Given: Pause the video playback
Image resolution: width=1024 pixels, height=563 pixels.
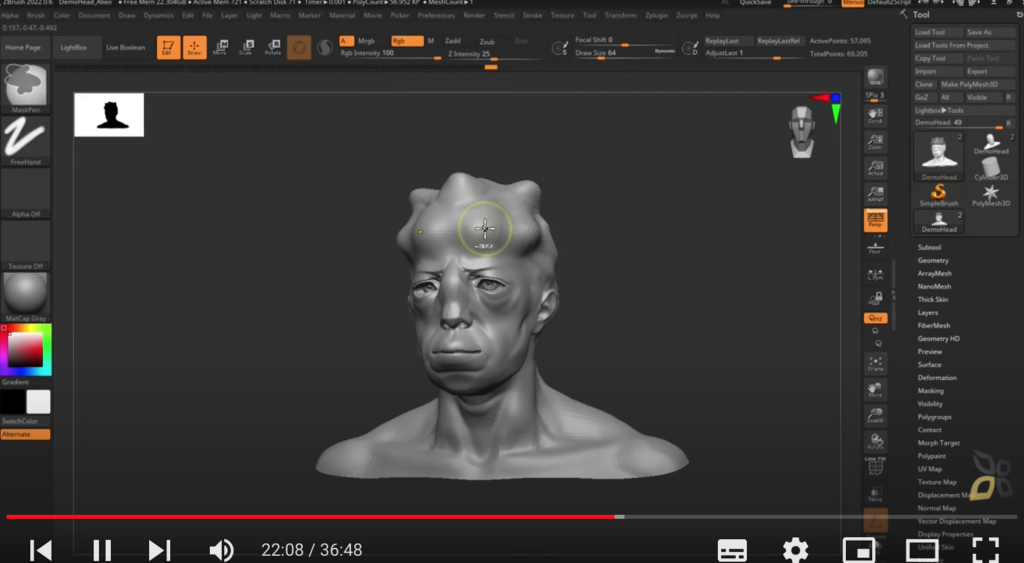Looking at the screenshot, I should [x=102, y=550].
